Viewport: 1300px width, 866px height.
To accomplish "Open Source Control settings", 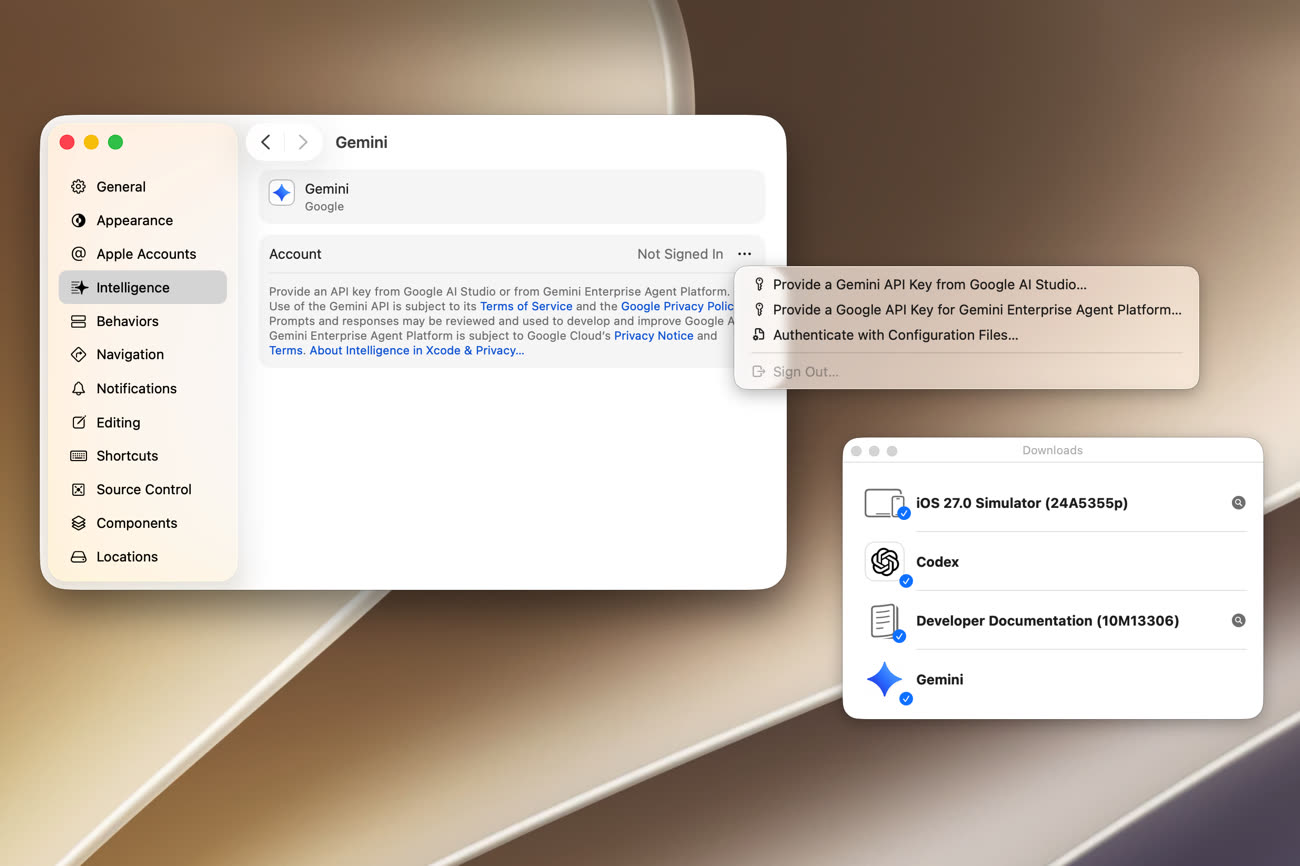I will pyautogui.click(x=143, y=489).
